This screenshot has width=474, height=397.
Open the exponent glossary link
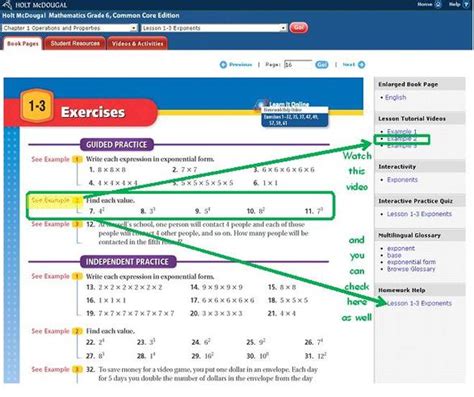point(401,248)
